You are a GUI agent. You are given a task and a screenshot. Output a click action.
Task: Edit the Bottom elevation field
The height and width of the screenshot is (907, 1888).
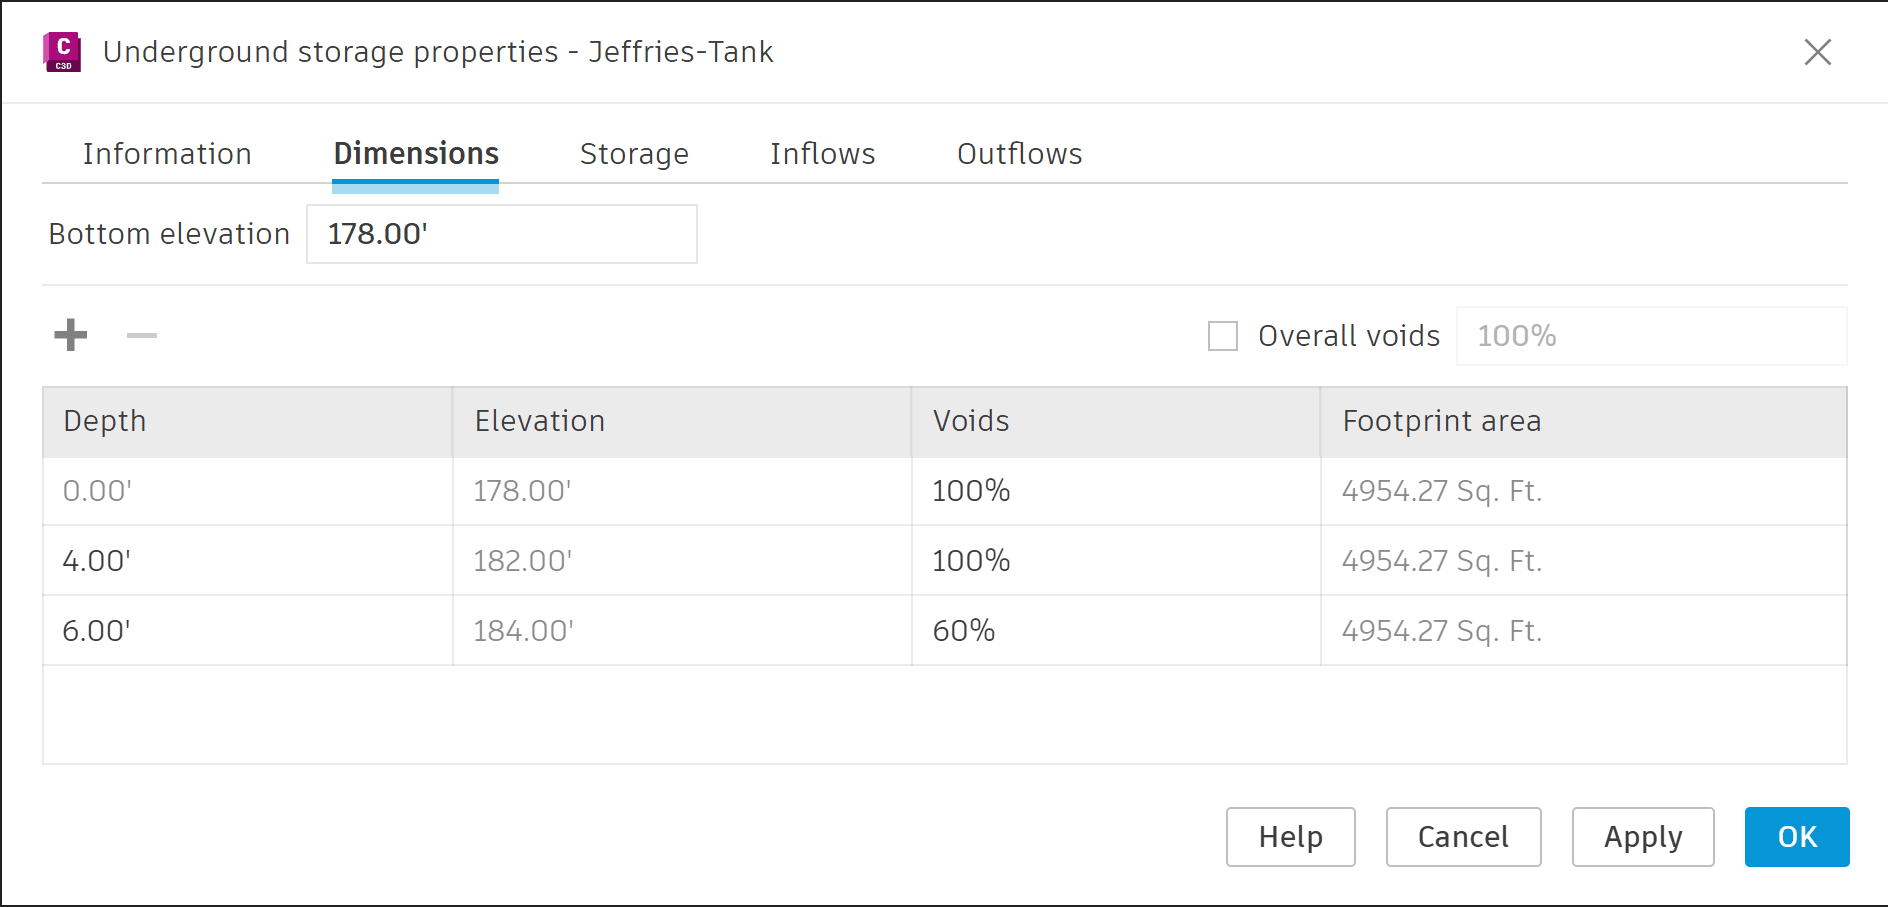coord(501,234)
